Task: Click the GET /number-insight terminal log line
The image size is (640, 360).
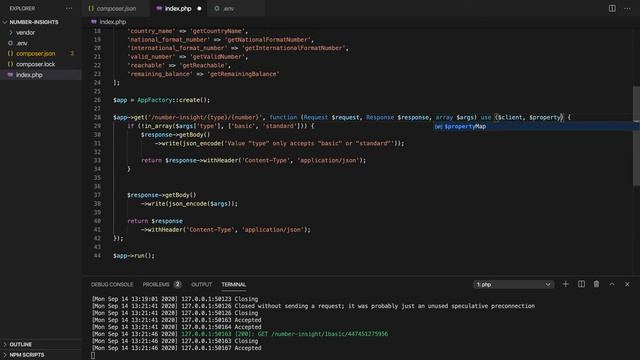Action: tap(240, 334)
